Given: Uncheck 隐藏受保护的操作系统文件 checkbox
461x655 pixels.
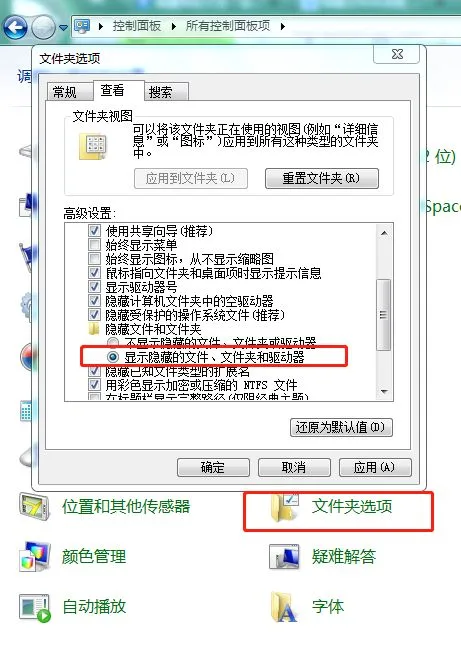Looking at the screenshot, I should pos(95,314).
